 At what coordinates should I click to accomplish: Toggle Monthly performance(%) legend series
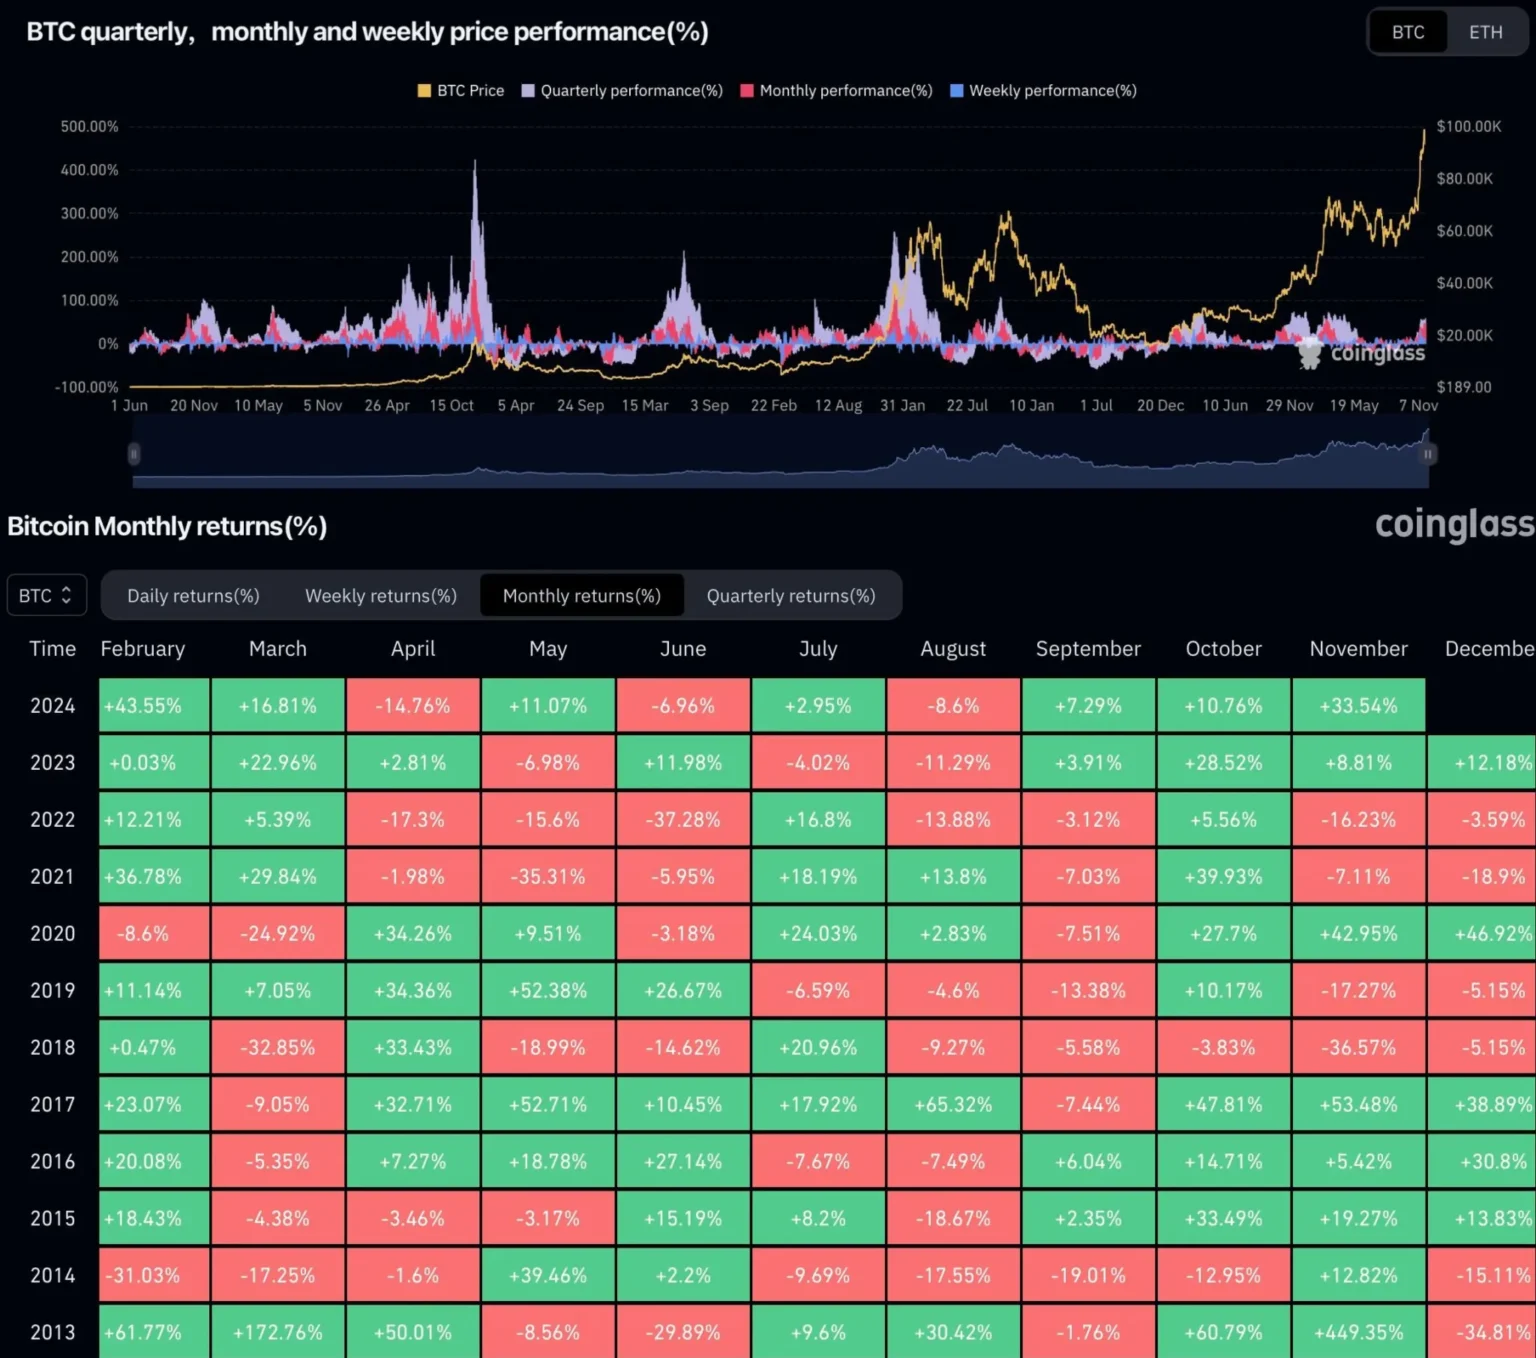coord(836,91)
